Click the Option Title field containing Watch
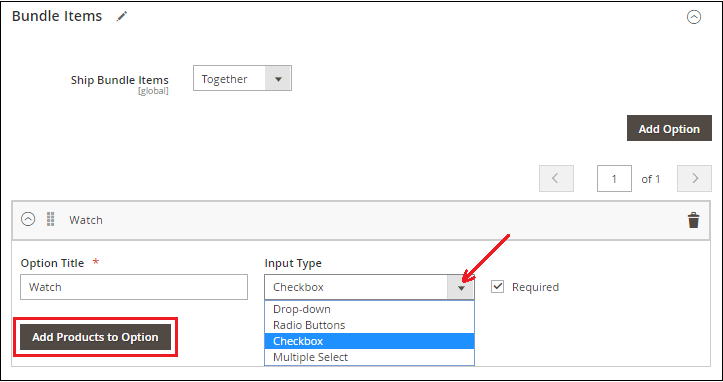 134,287
